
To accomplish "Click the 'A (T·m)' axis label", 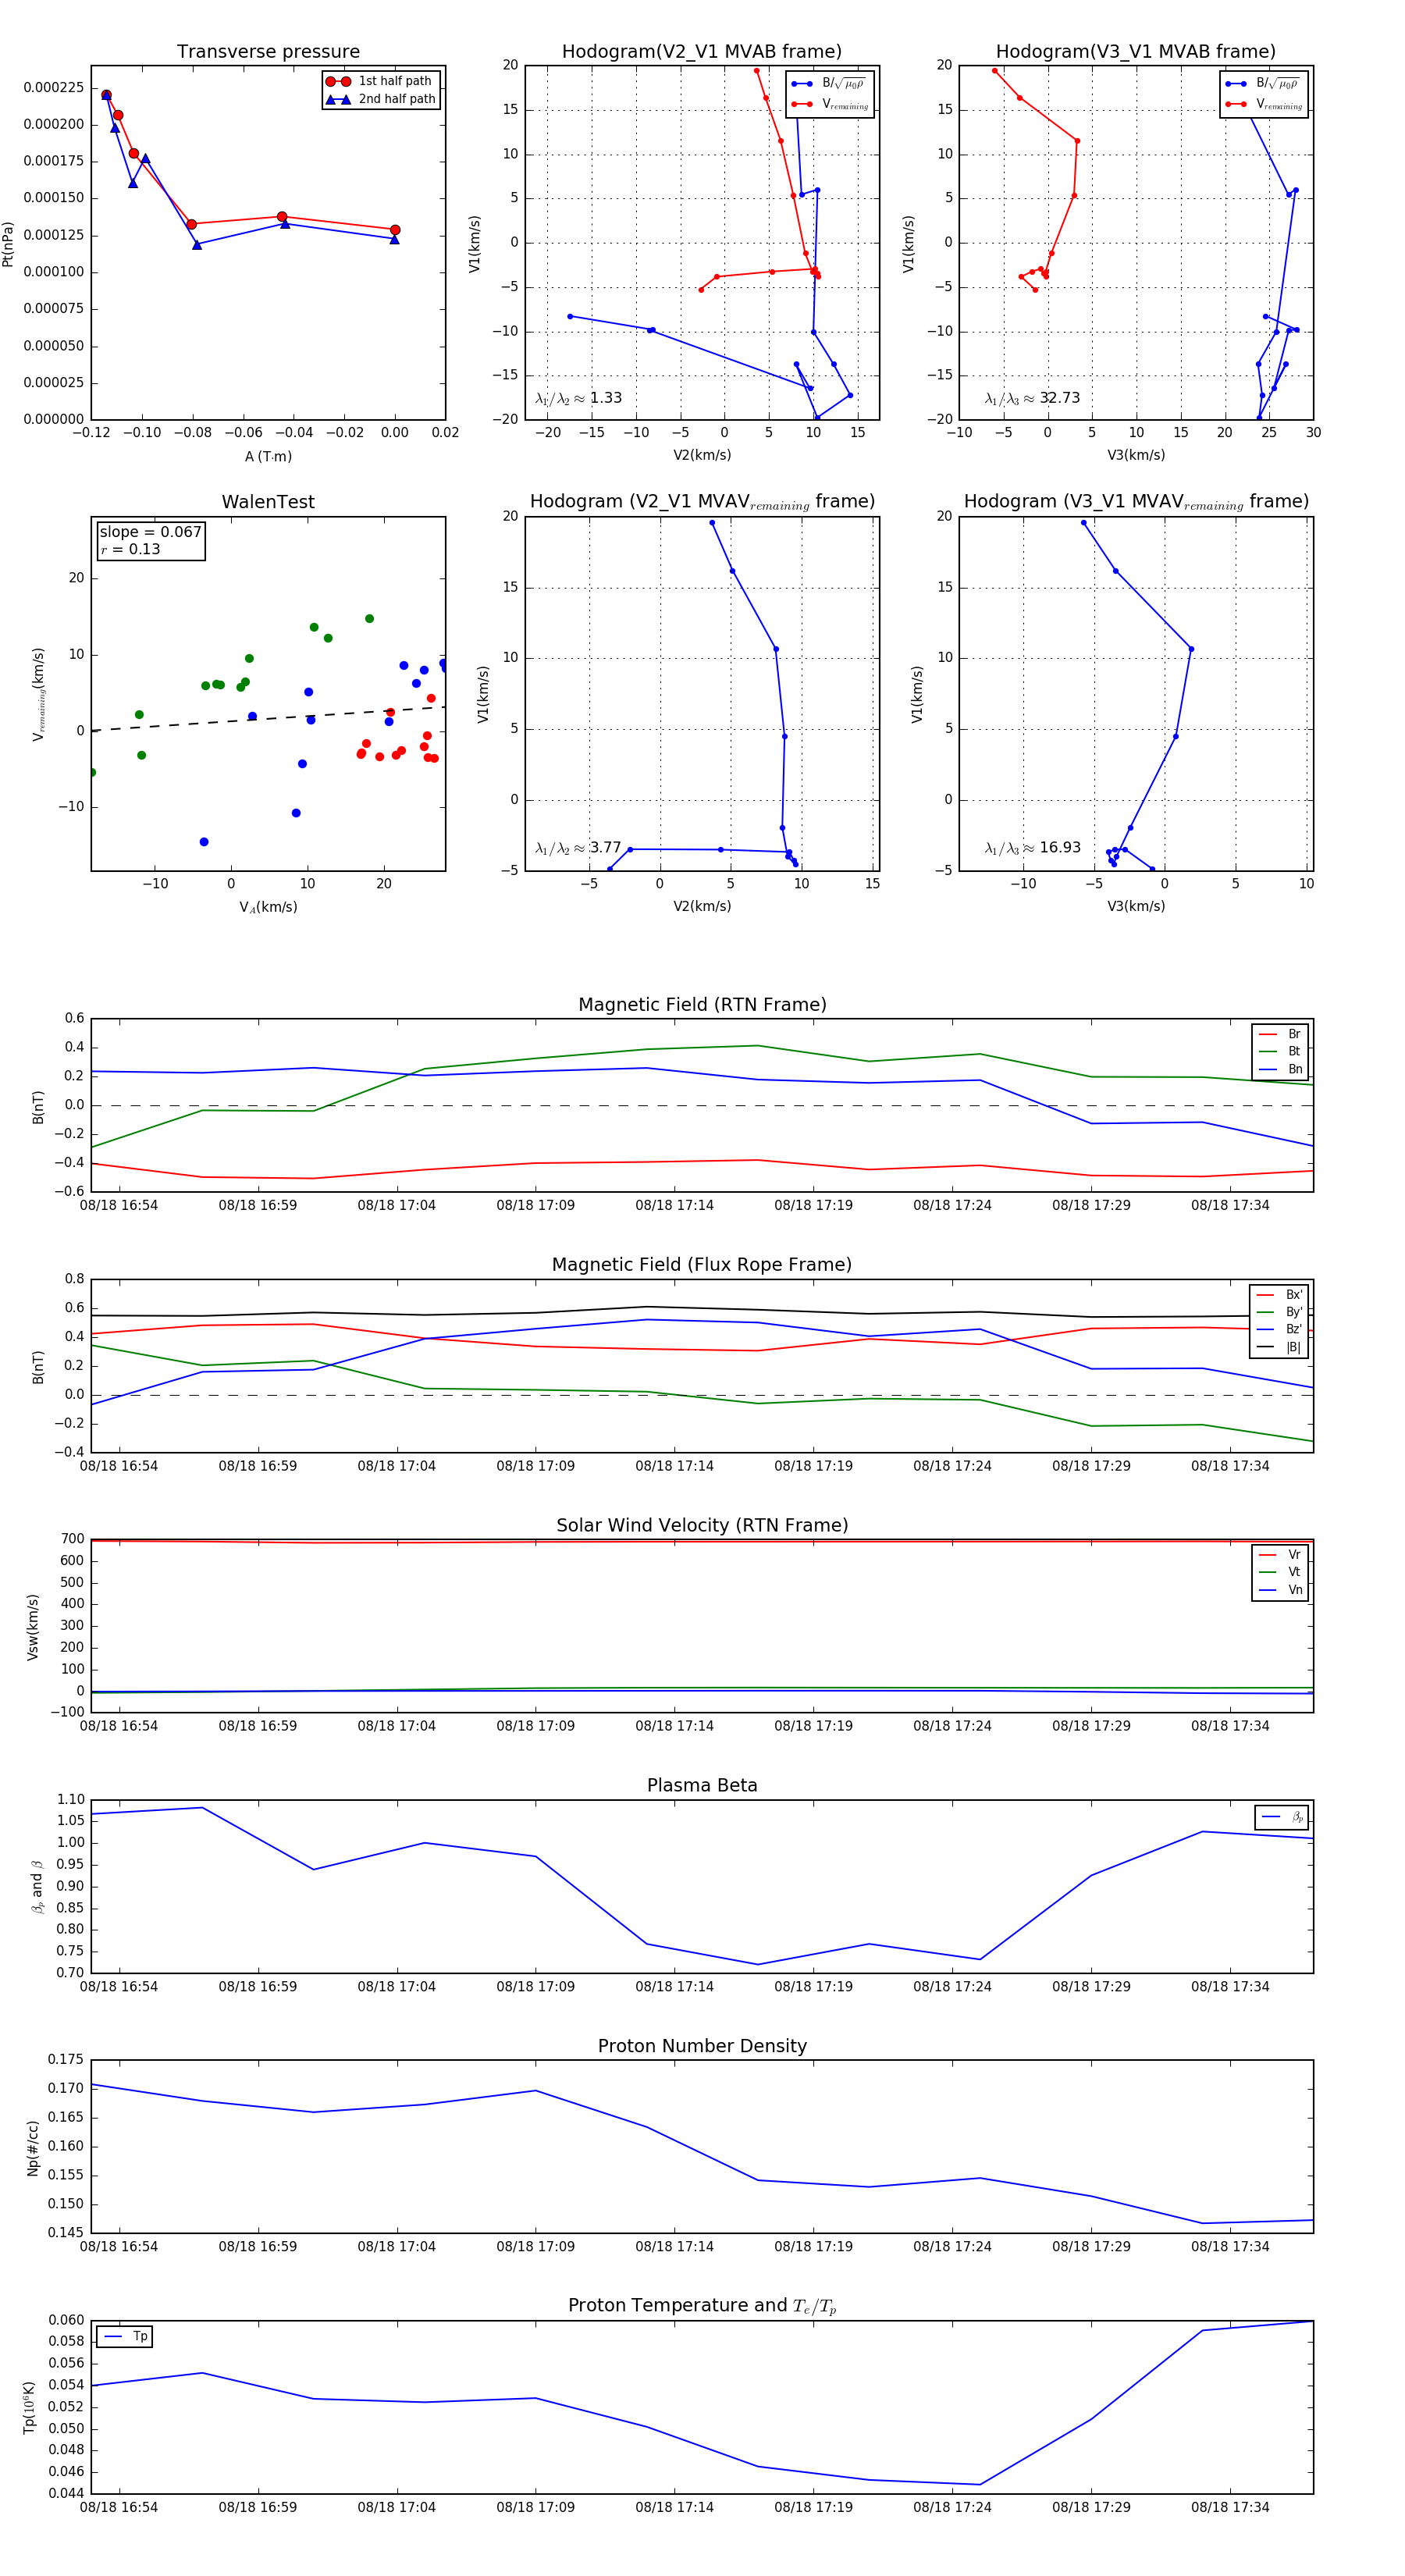I will tap(268, 456).
